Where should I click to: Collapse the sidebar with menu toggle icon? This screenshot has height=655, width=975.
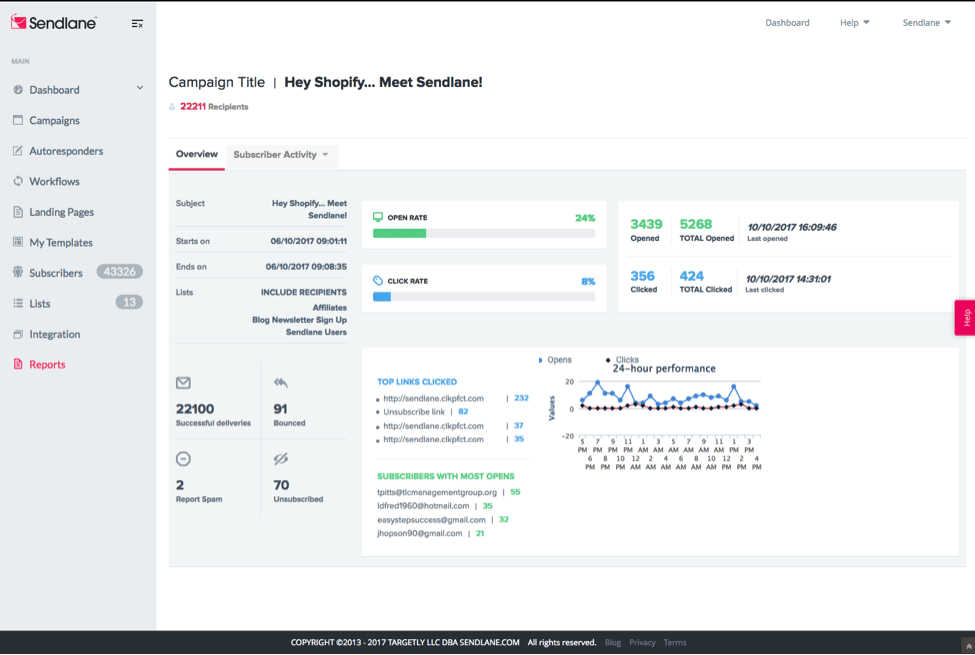click(x=137, y=24)
